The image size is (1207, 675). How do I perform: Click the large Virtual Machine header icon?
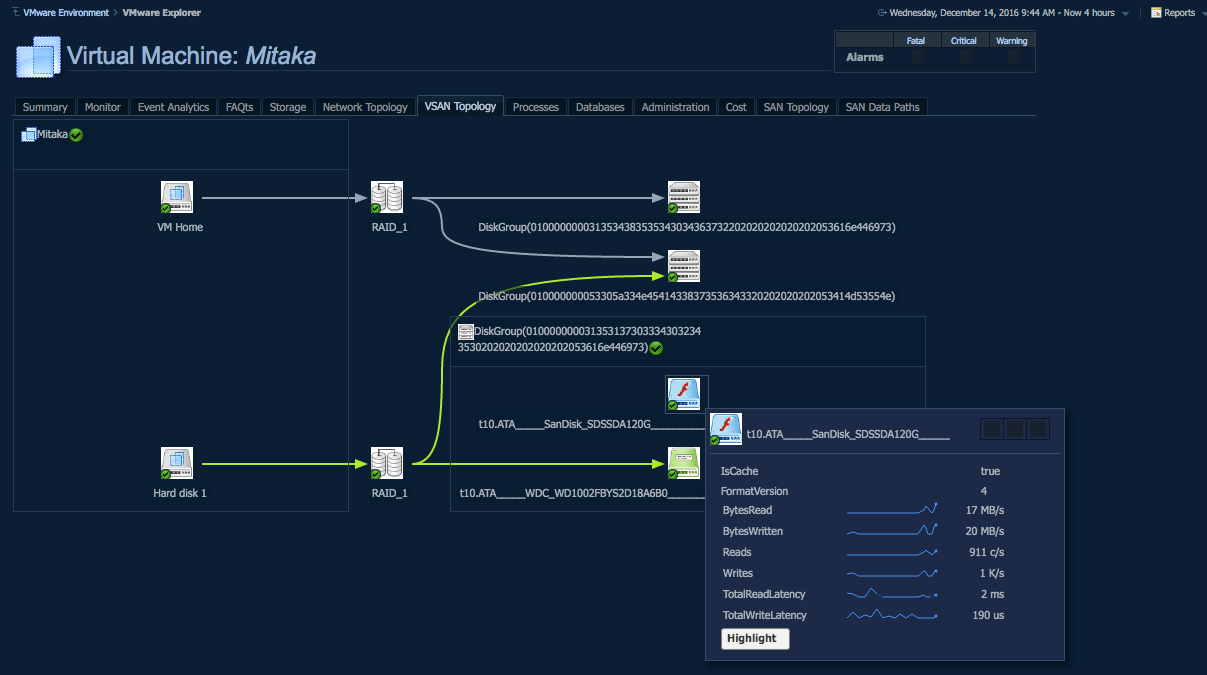38,57
